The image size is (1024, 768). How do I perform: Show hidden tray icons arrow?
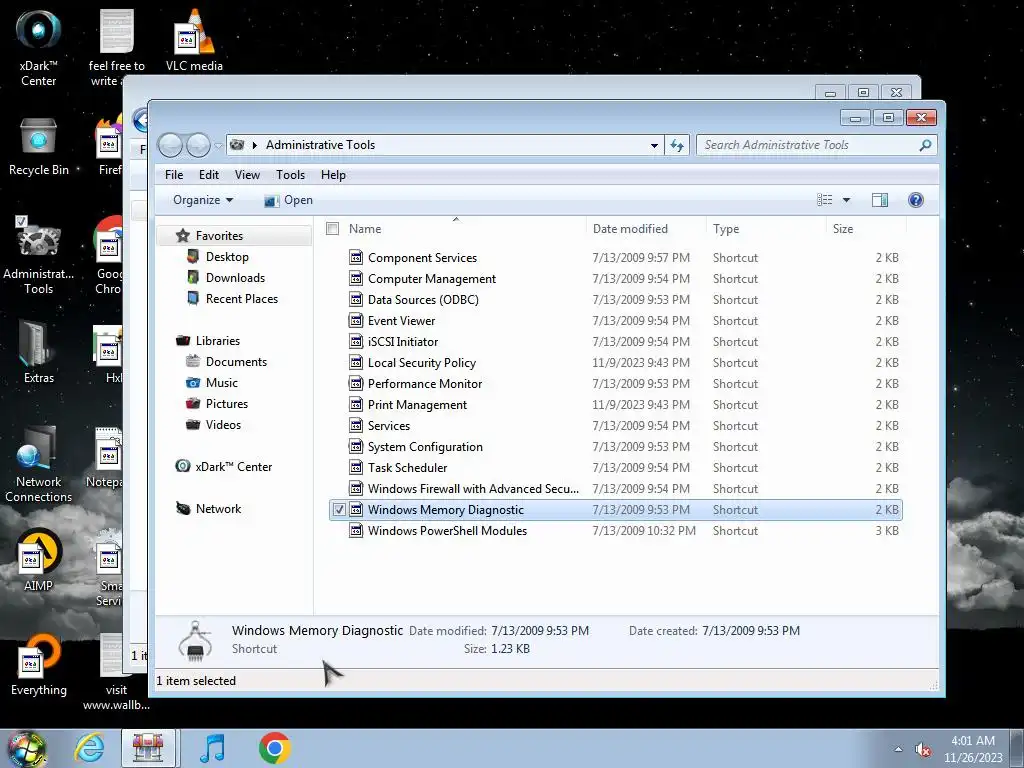pyautogui.click(x=898, y=749)
